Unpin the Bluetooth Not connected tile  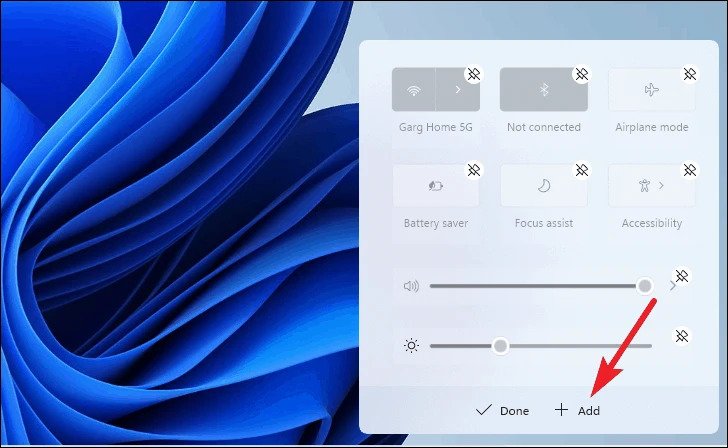[582, 74]
